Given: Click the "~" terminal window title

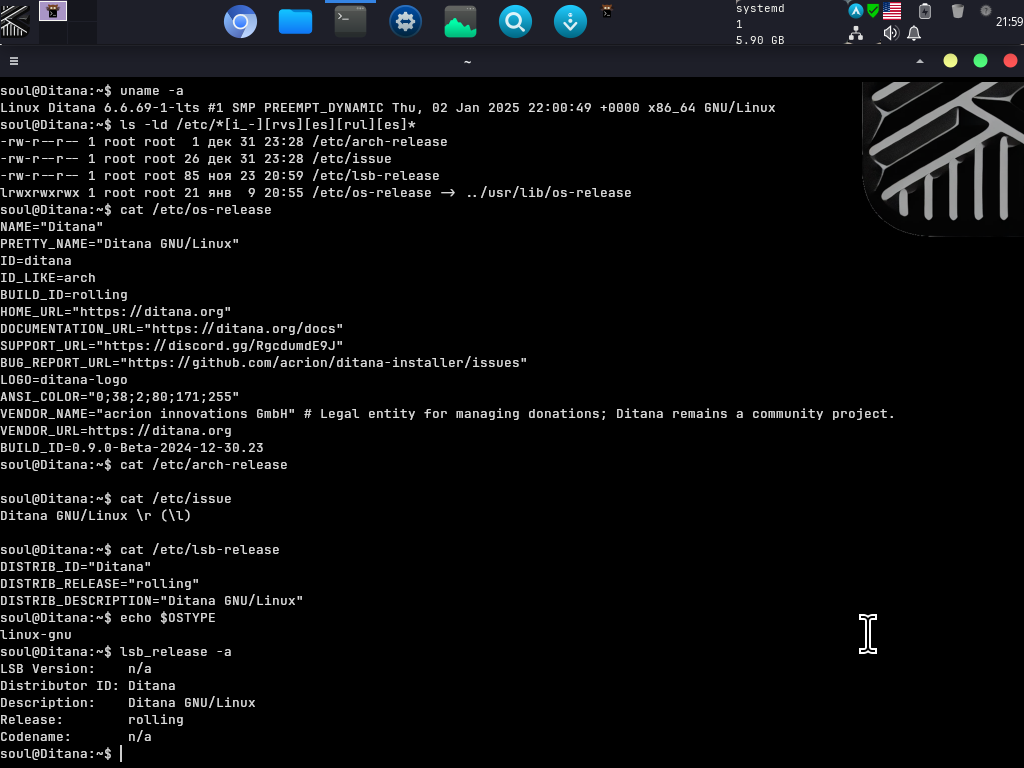Looking at the screenshot, I should tap(468, 62).
